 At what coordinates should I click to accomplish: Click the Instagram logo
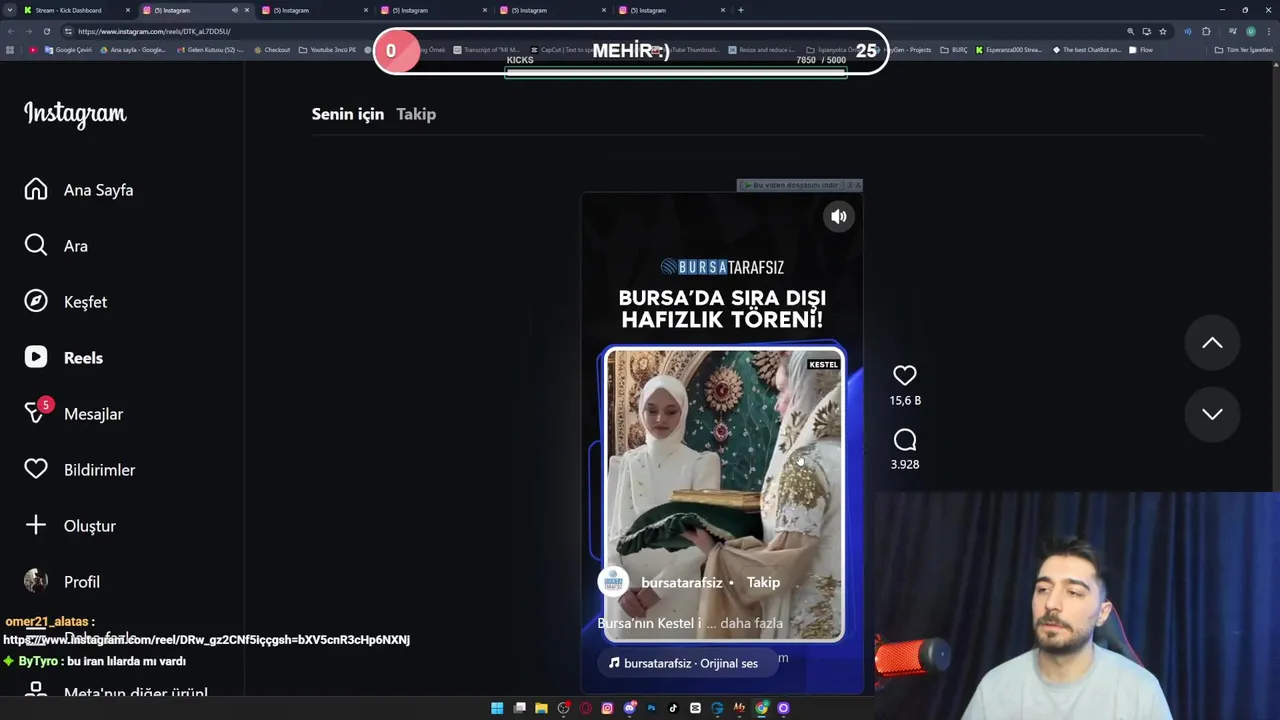tap(75, 114)
